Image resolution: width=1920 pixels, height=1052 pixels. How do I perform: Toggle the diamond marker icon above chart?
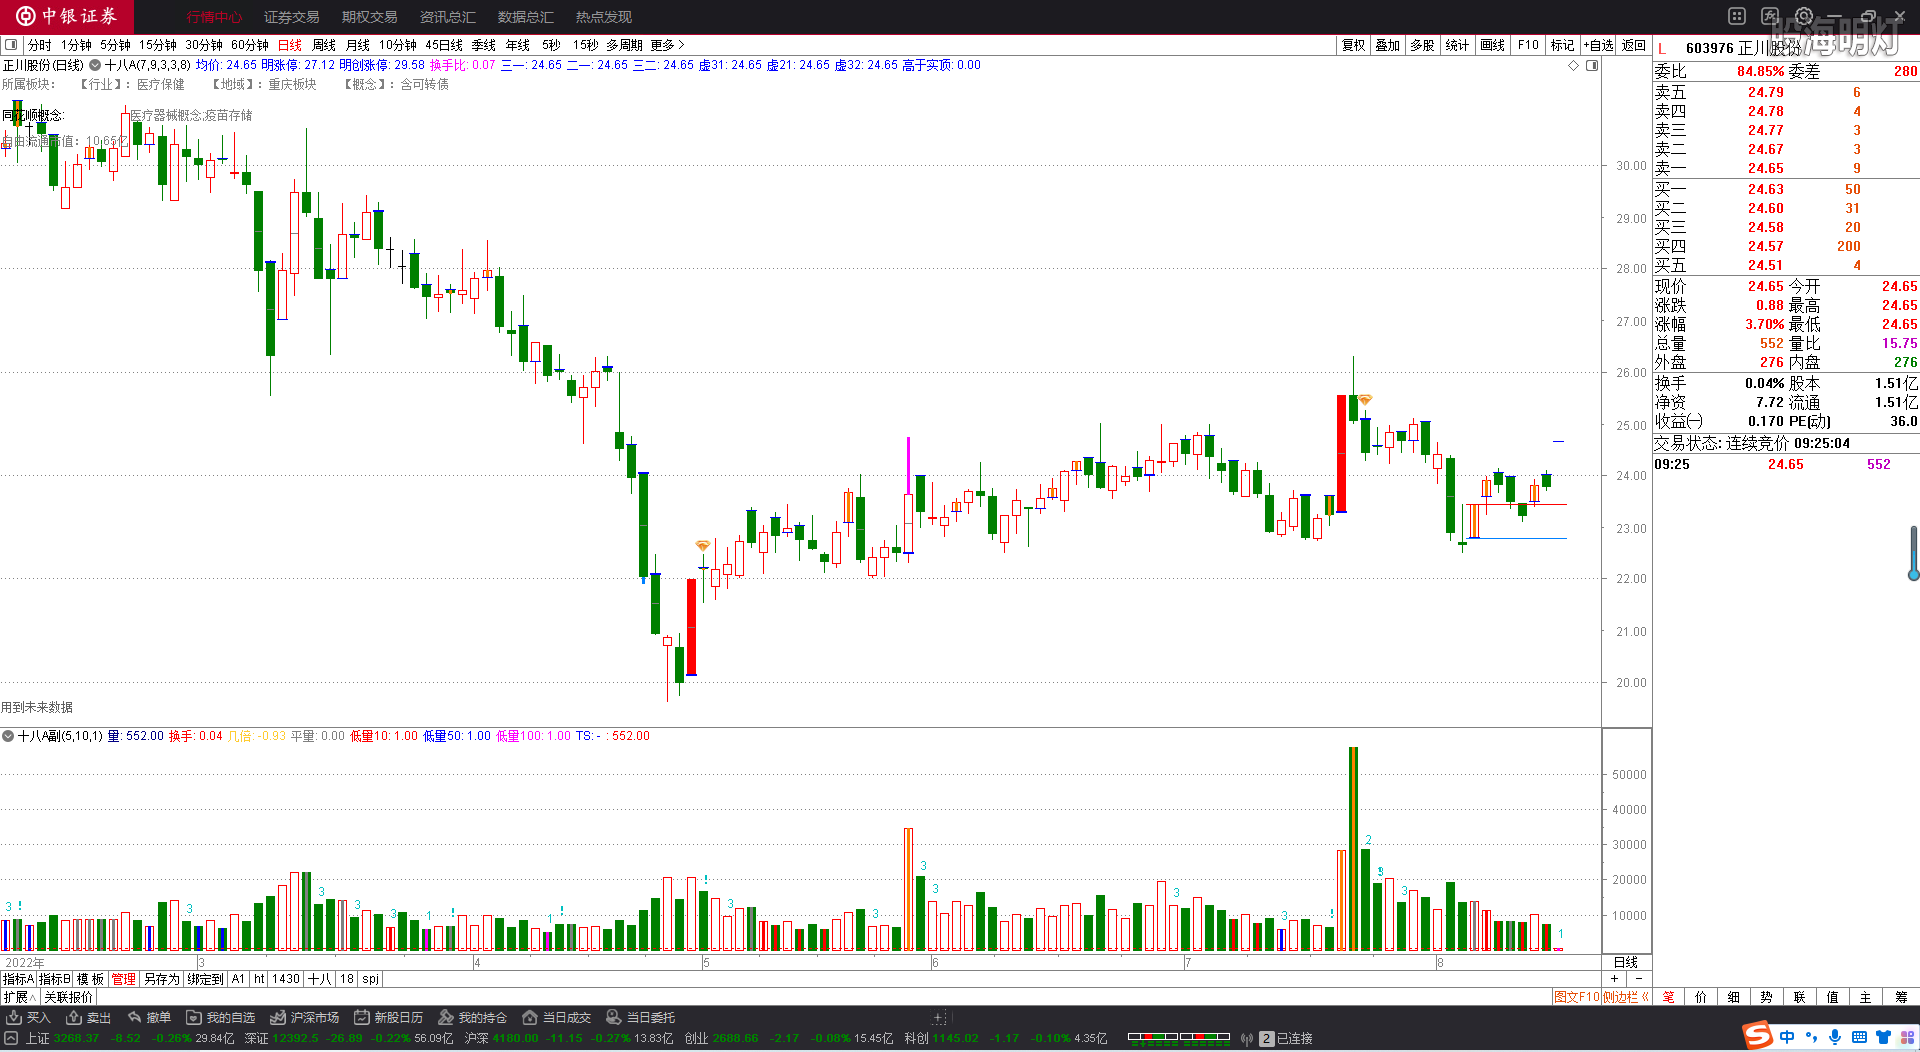tap(1573, 65)
